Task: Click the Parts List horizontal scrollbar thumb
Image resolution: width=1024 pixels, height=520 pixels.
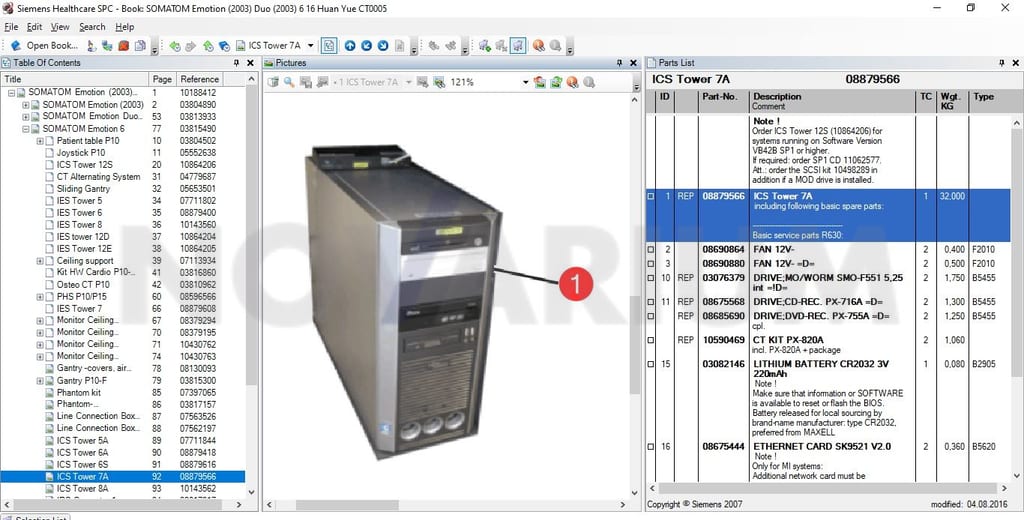Action: [829, 489]
